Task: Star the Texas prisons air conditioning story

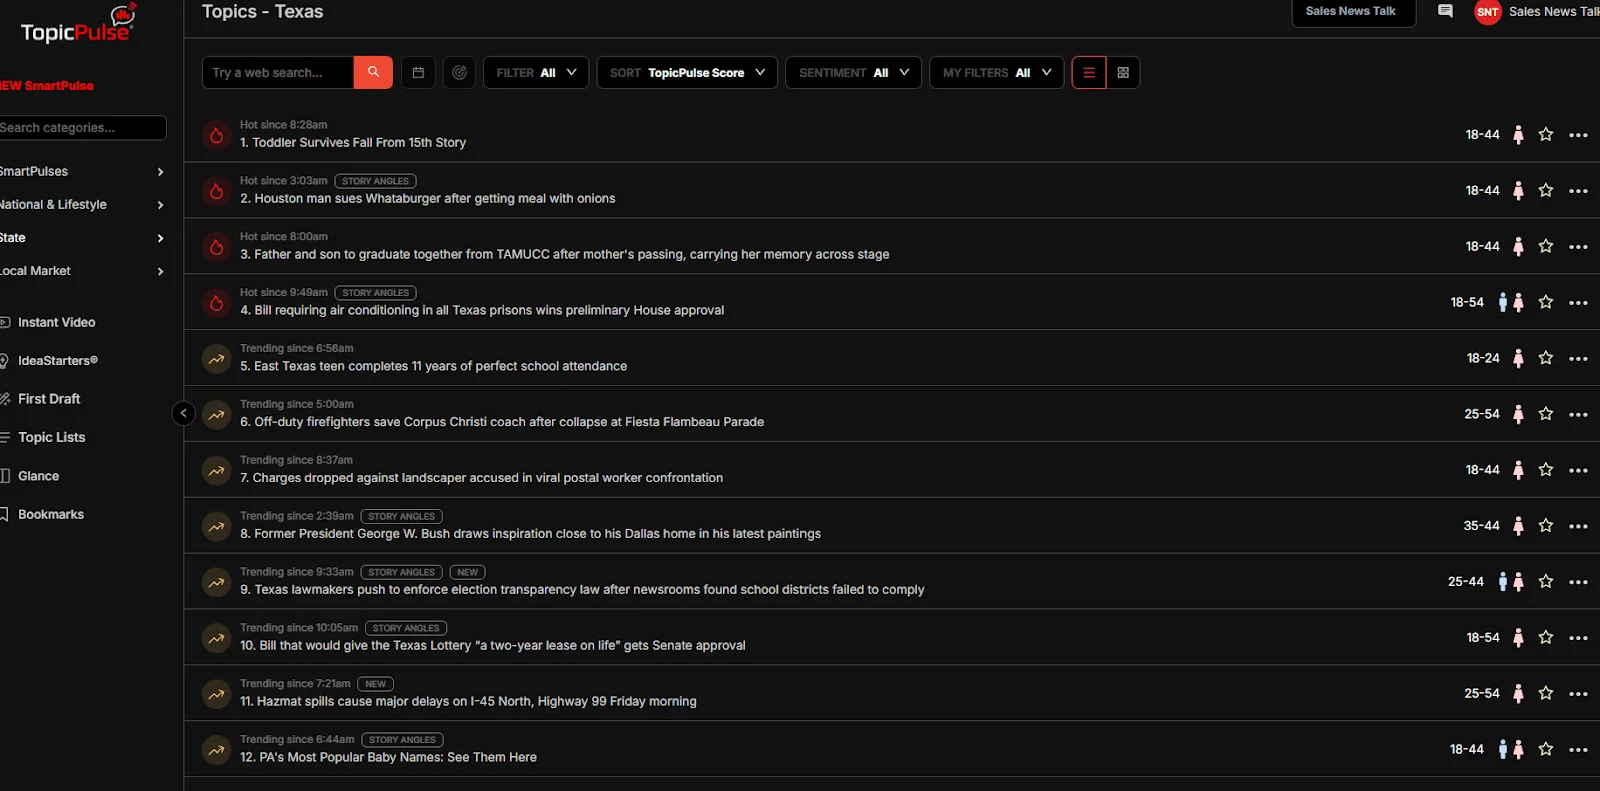Action: point(1546,302)
